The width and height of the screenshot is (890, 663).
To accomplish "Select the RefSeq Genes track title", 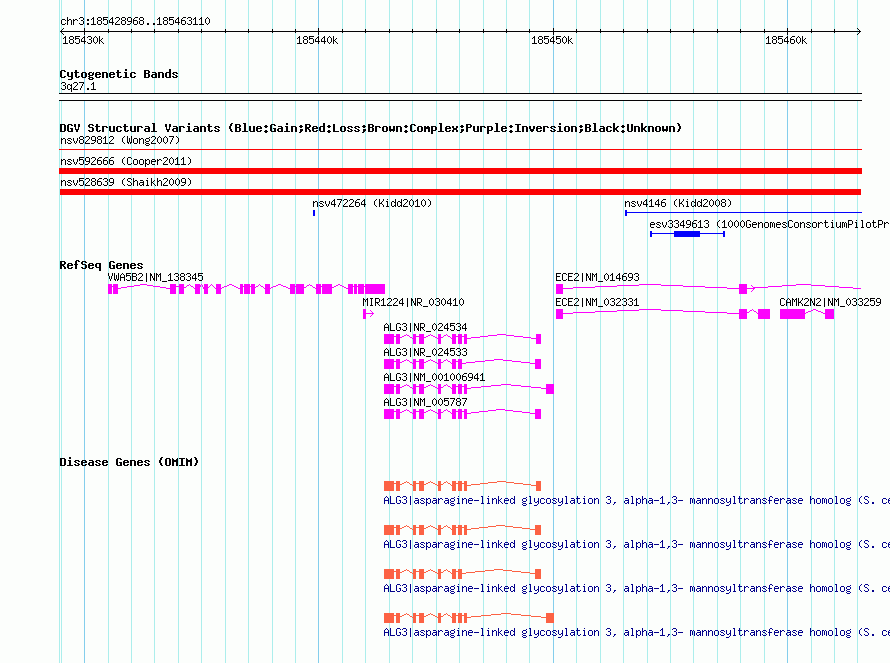I will [x=101, y=265].
